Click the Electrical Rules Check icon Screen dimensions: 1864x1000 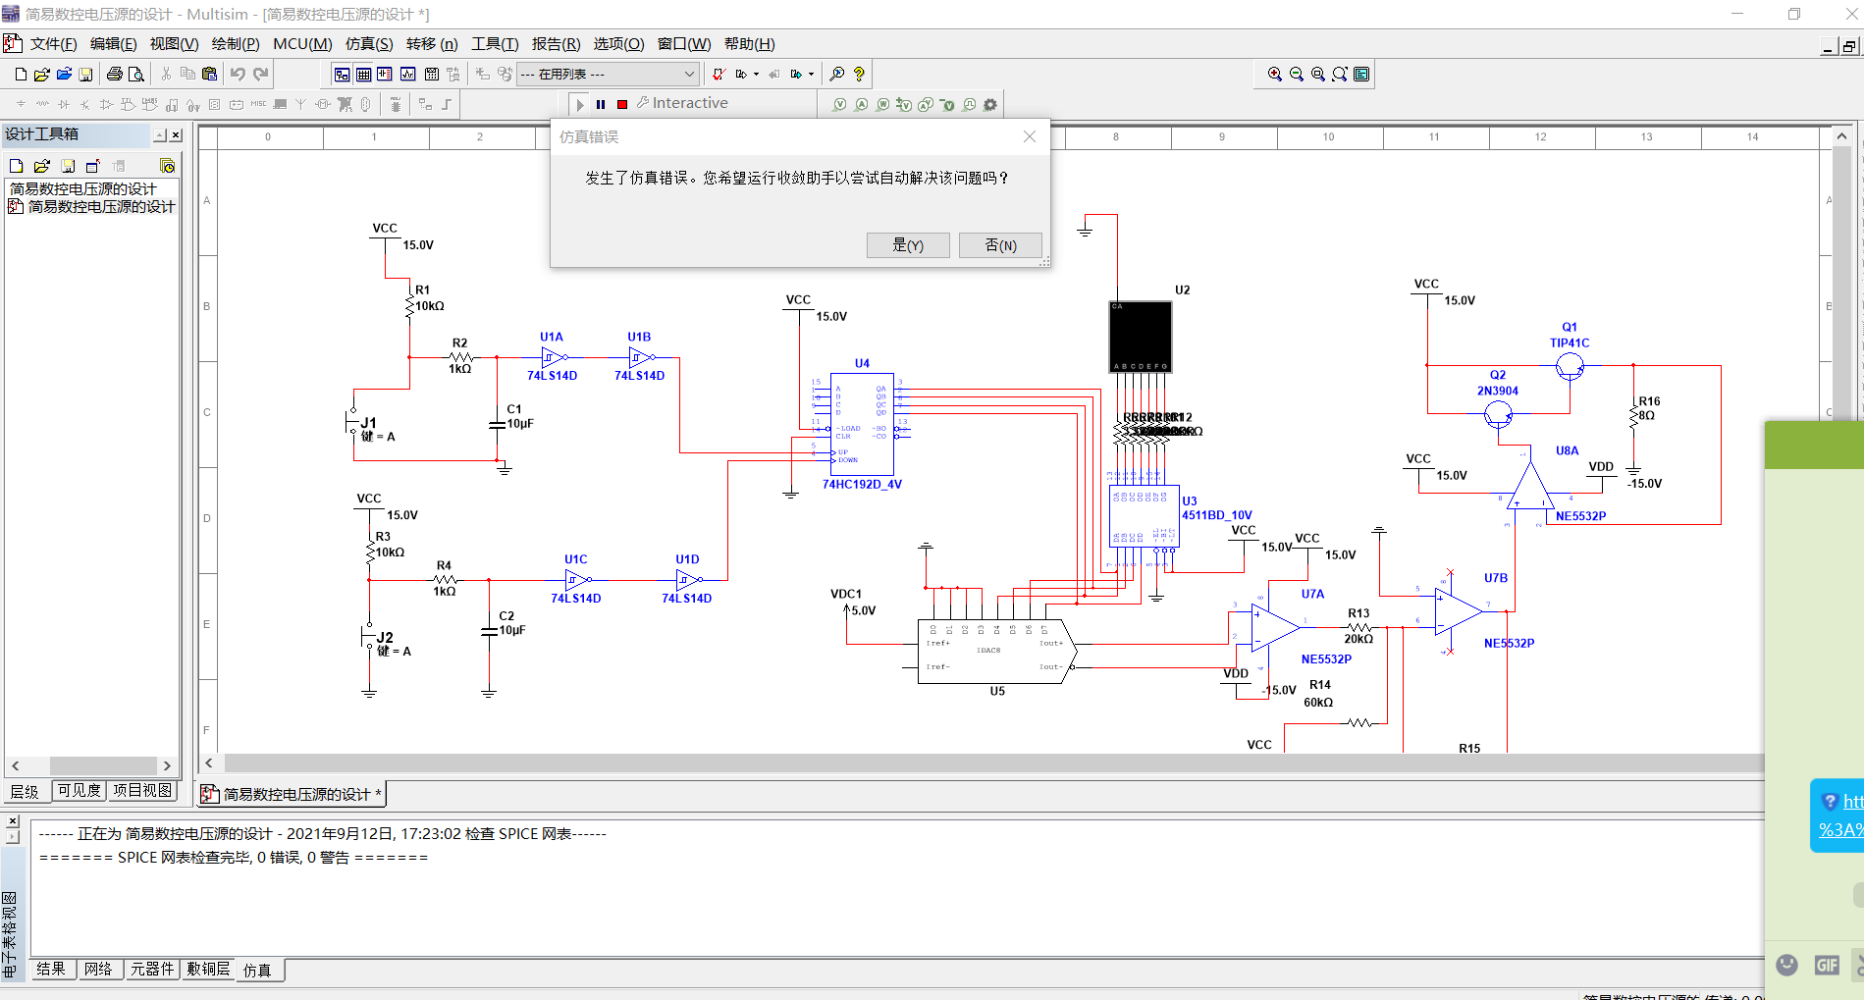click(x=718, y=74)
